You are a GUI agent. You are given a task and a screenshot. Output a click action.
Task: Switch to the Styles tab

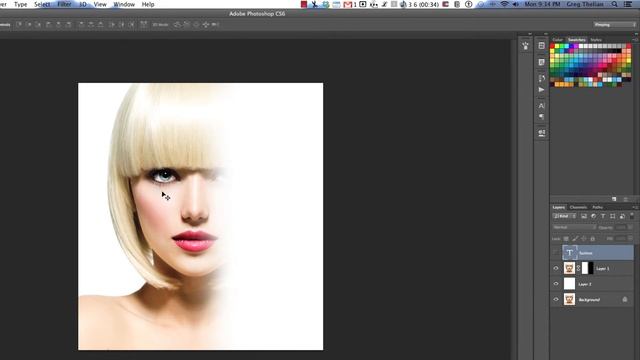point(596,40)
